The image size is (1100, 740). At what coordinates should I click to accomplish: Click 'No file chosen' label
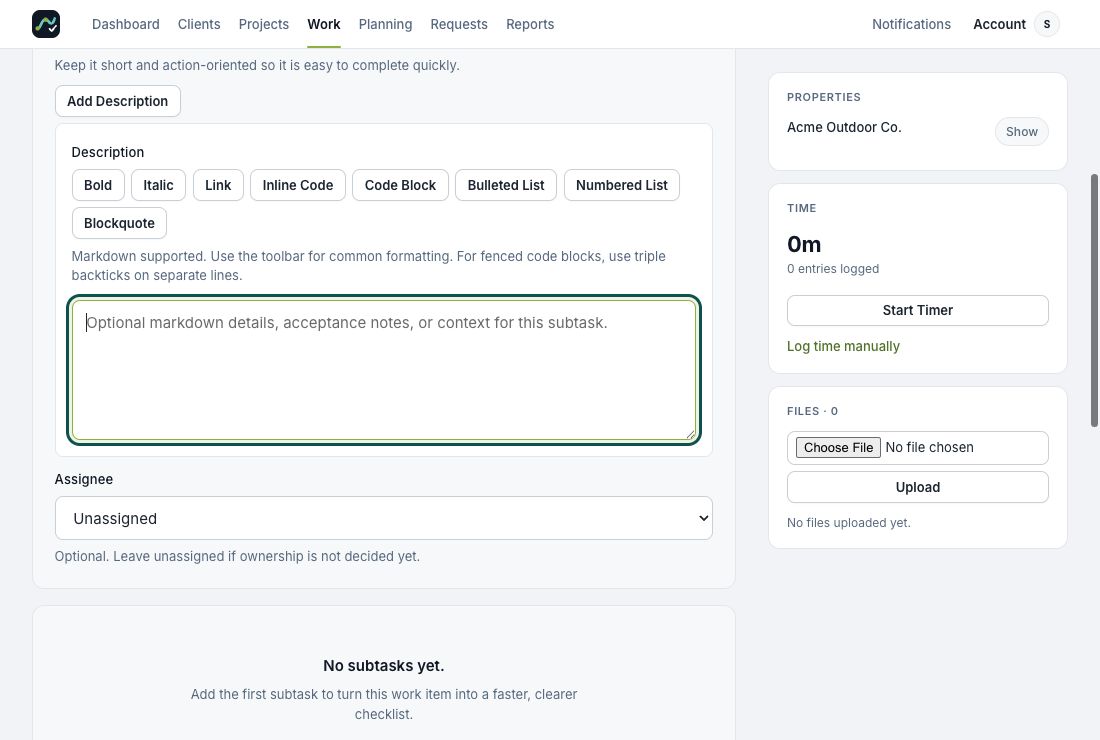pos(930,448)
